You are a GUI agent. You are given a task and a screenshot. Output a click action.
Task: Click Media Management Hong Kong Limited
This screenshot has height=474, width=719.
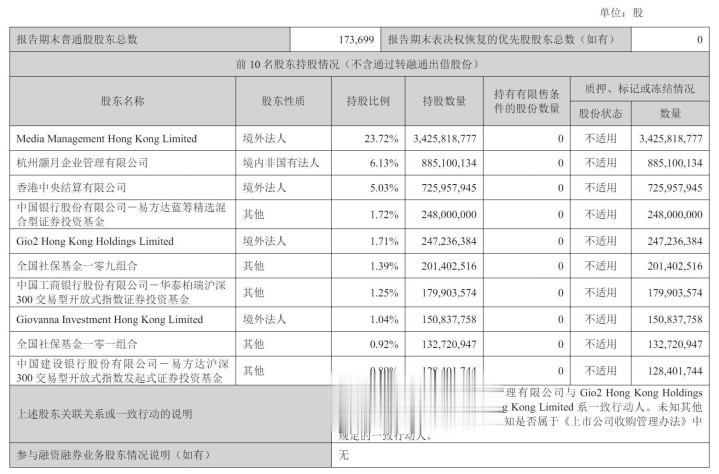coord(106,138)
